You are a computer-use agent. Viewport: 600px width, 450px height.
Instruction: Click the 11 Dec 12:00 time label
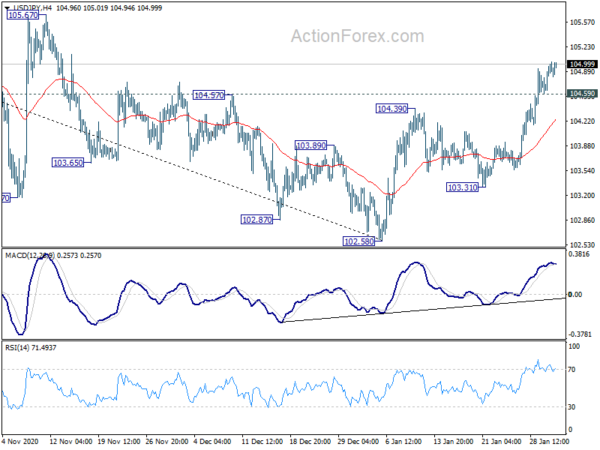(263, 441)
